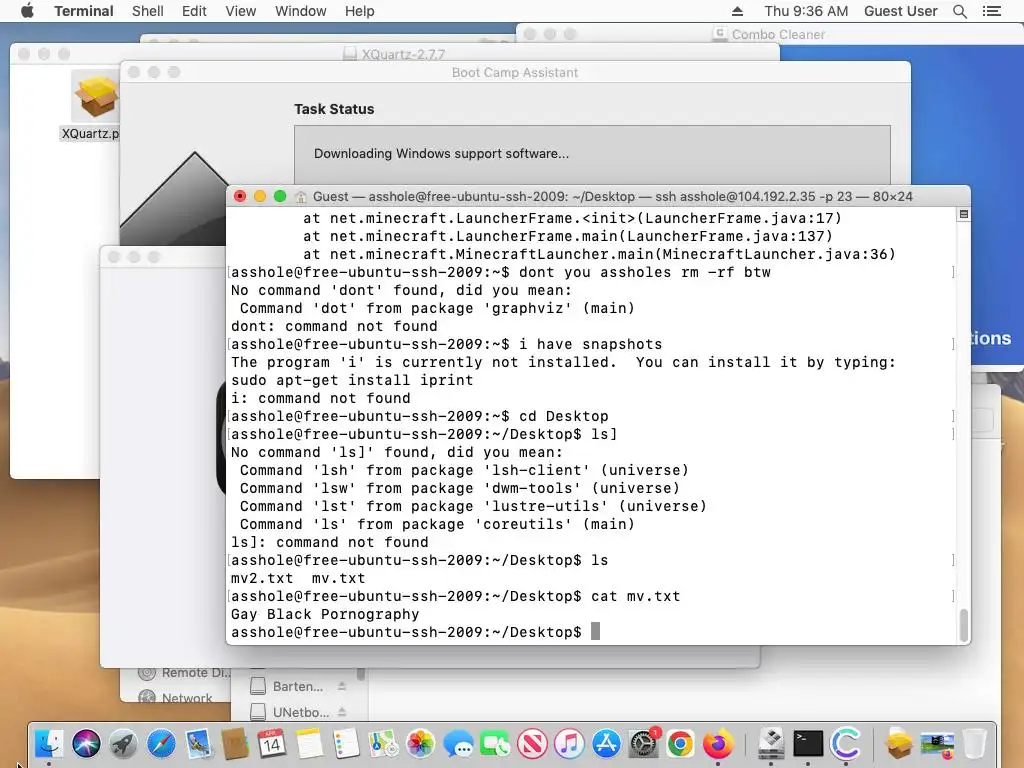
Task: Open the Apple menu
Action: [27, 11]
